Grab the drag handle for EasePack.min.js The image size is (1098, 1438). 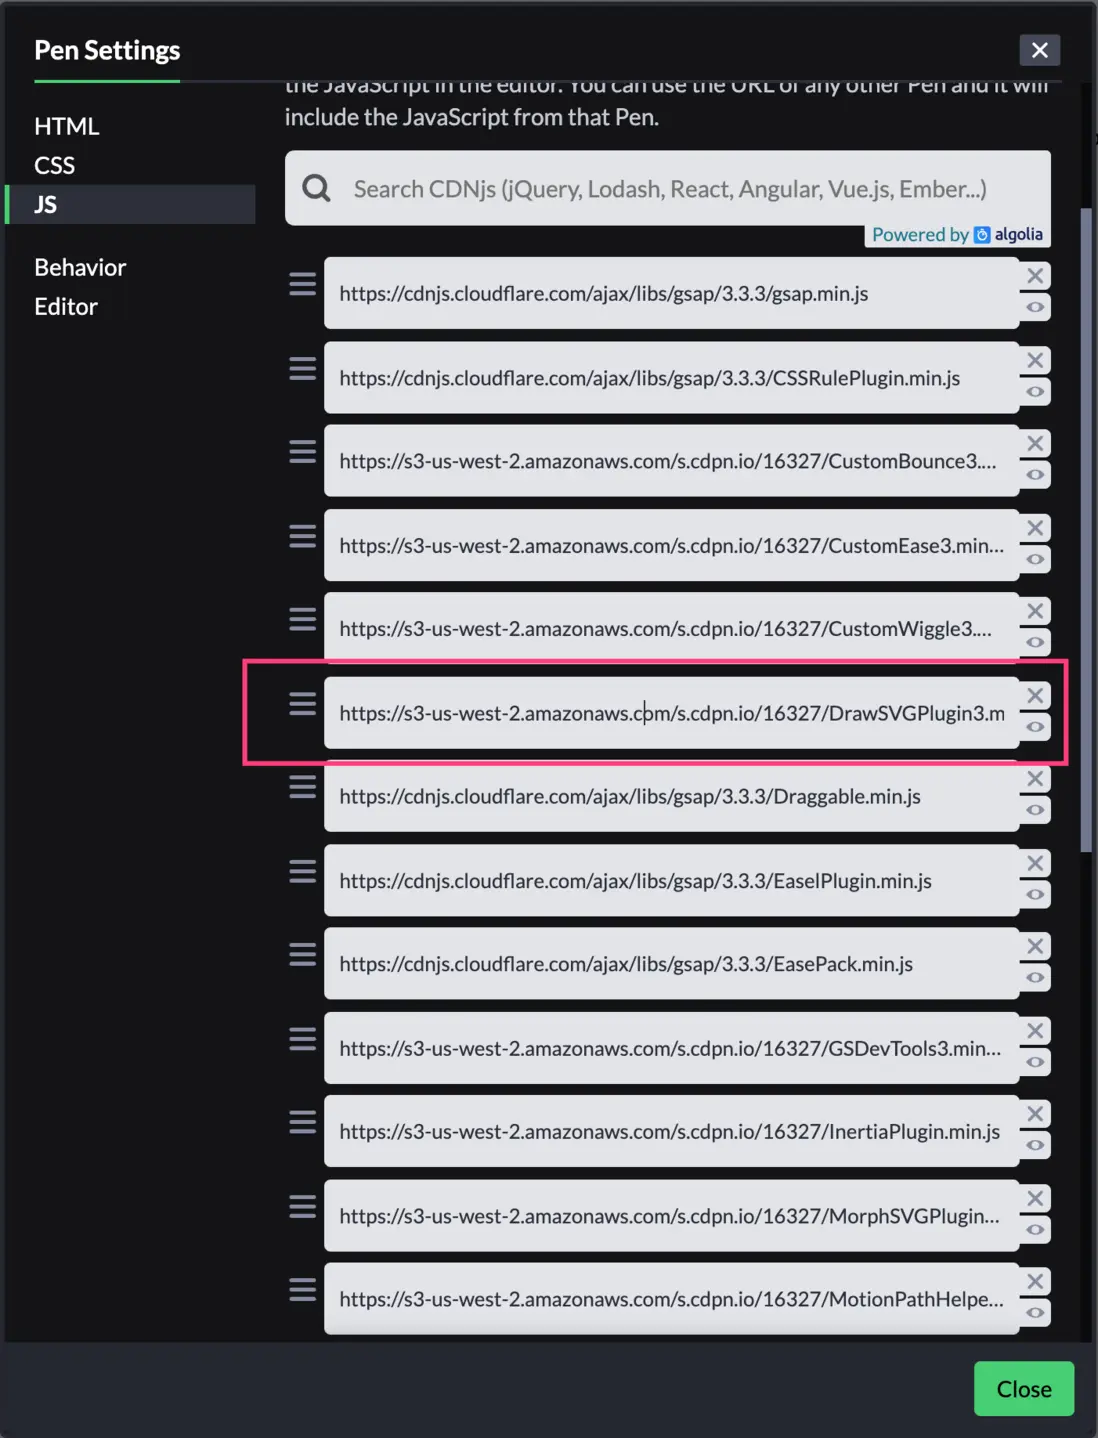tap(302, 955)
